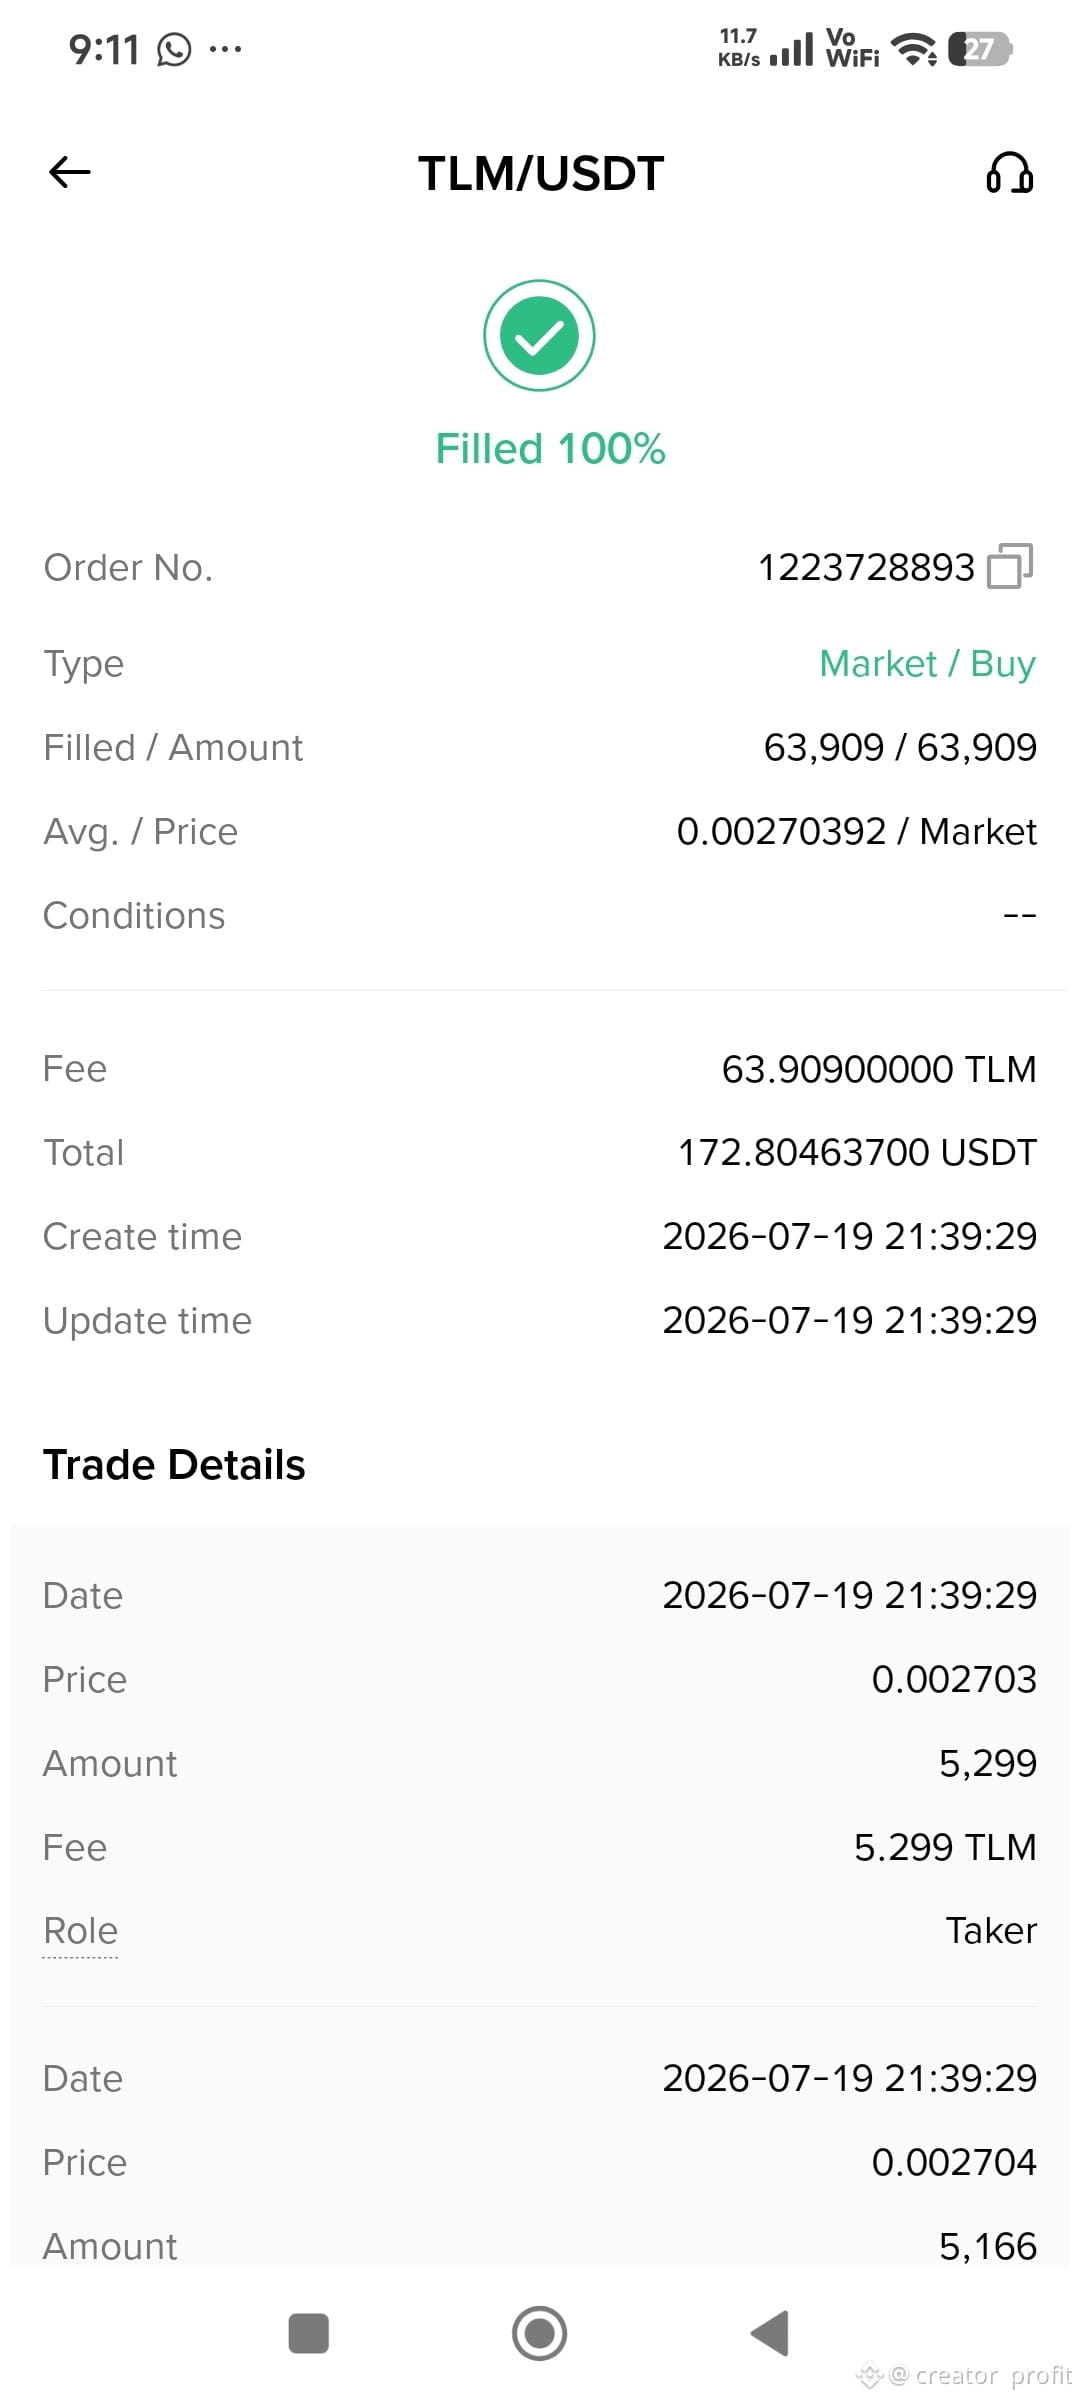
Task: Copy the order number with the copy icon
Action: 1010,567
